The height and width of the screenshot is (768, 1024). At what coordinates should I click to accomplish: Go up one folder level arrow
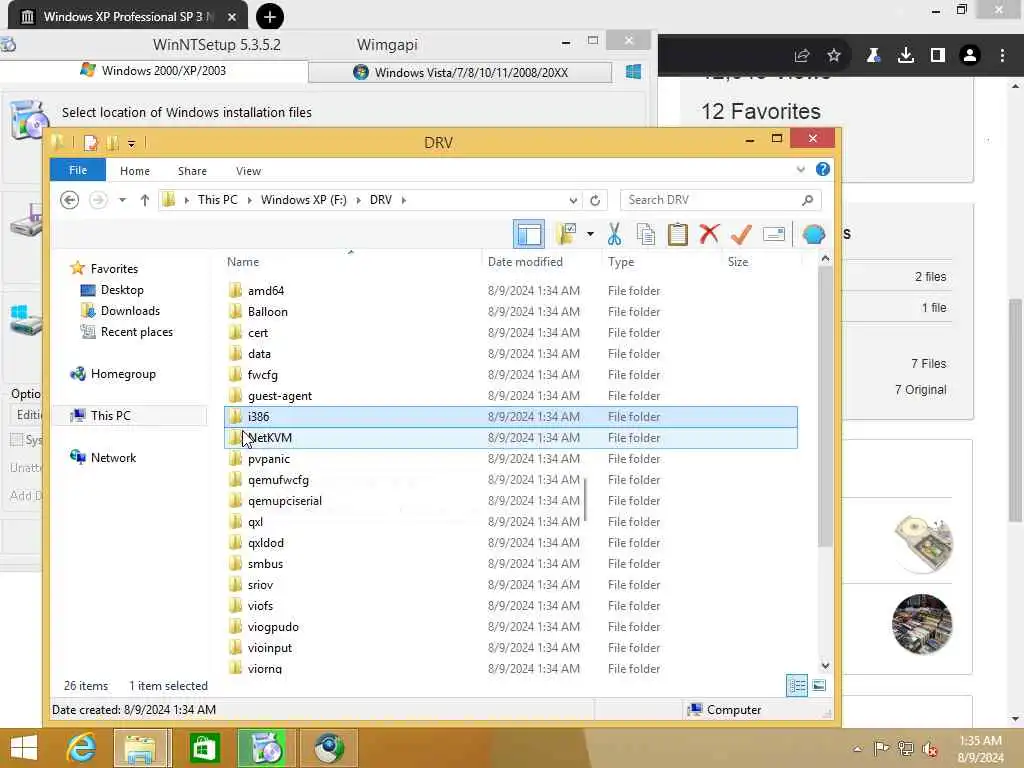[144, 200]
